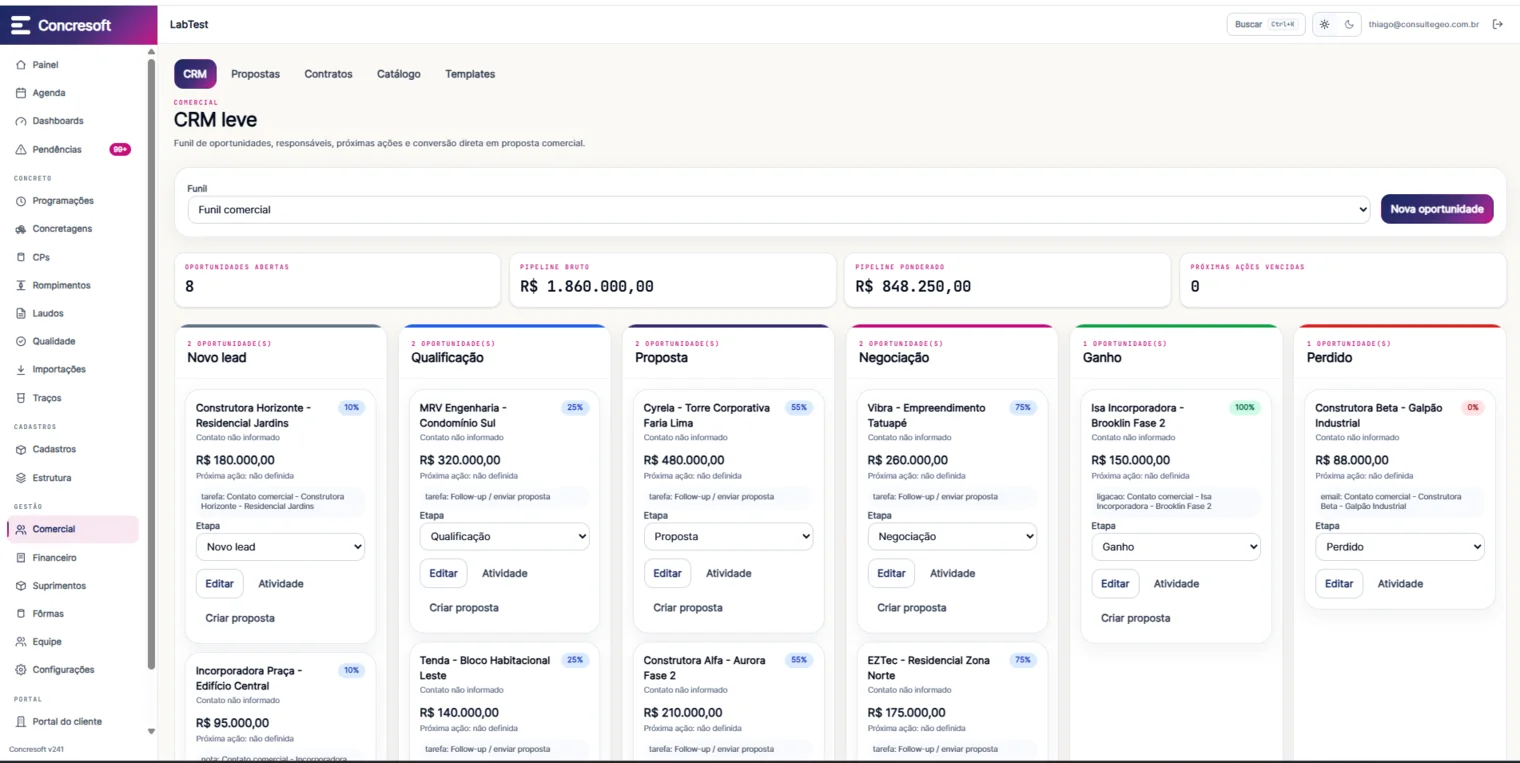Select the CRM tab
Screen dimensions: 1520x763
tap(195, 74)
